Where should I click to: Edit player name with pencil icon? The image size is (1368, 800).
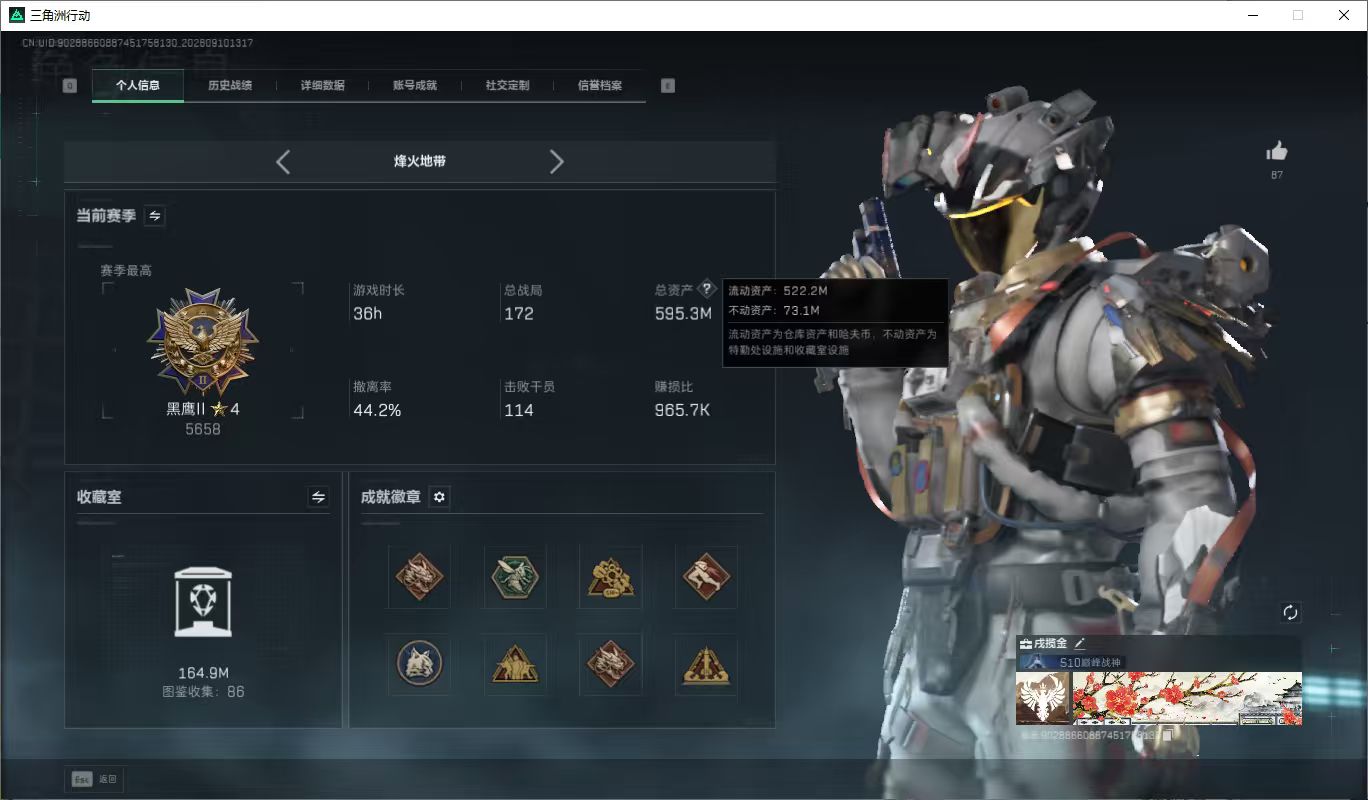coord(1079,644)
